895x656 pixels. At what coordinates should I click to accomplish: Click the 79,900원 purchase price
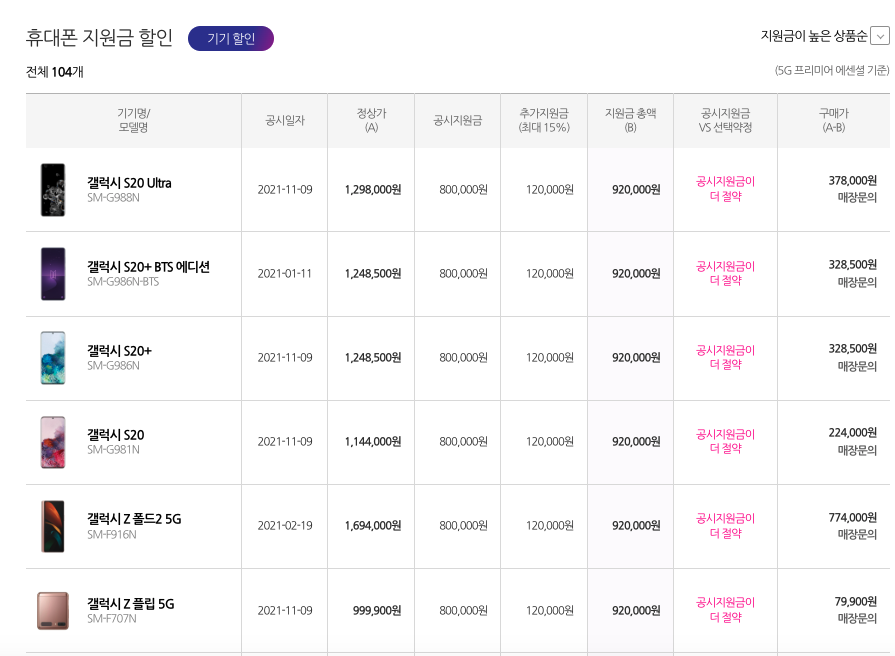[856, 601]
